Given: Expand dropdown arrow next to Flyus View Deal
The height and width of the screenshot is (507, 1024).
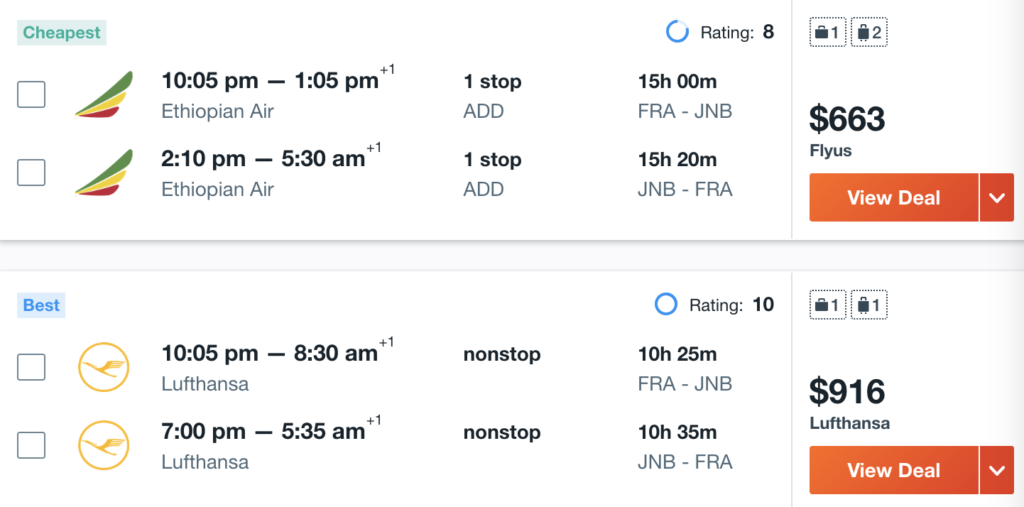Looking at the screenshot, I should click(x=997, y=197).
